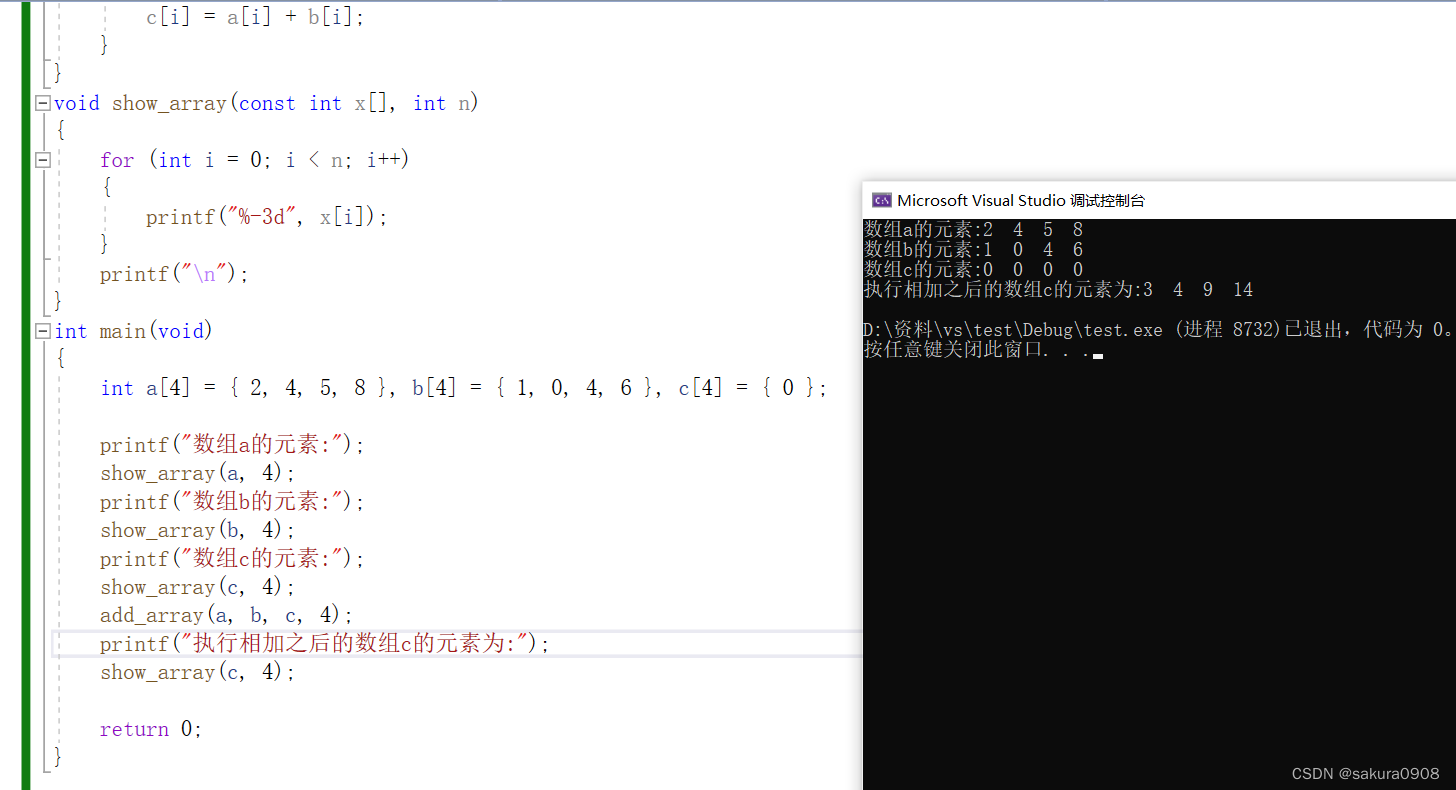This screenshot has width=1456, height=790.
Task: Click the printf("%-3d", x[i]); statement
Action: click(266, 217)
